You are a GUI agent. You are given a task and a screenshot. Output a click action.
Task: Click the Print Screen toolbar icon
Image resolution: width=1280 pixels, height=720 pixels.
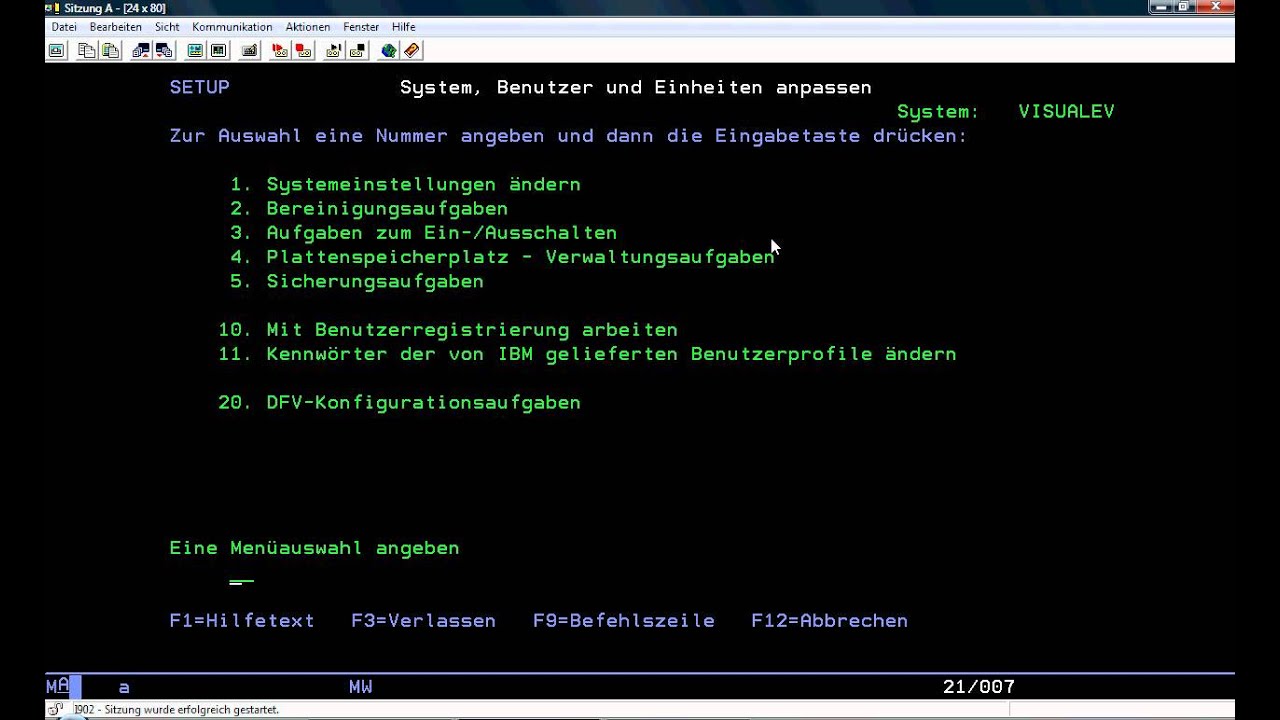point(57,50)
